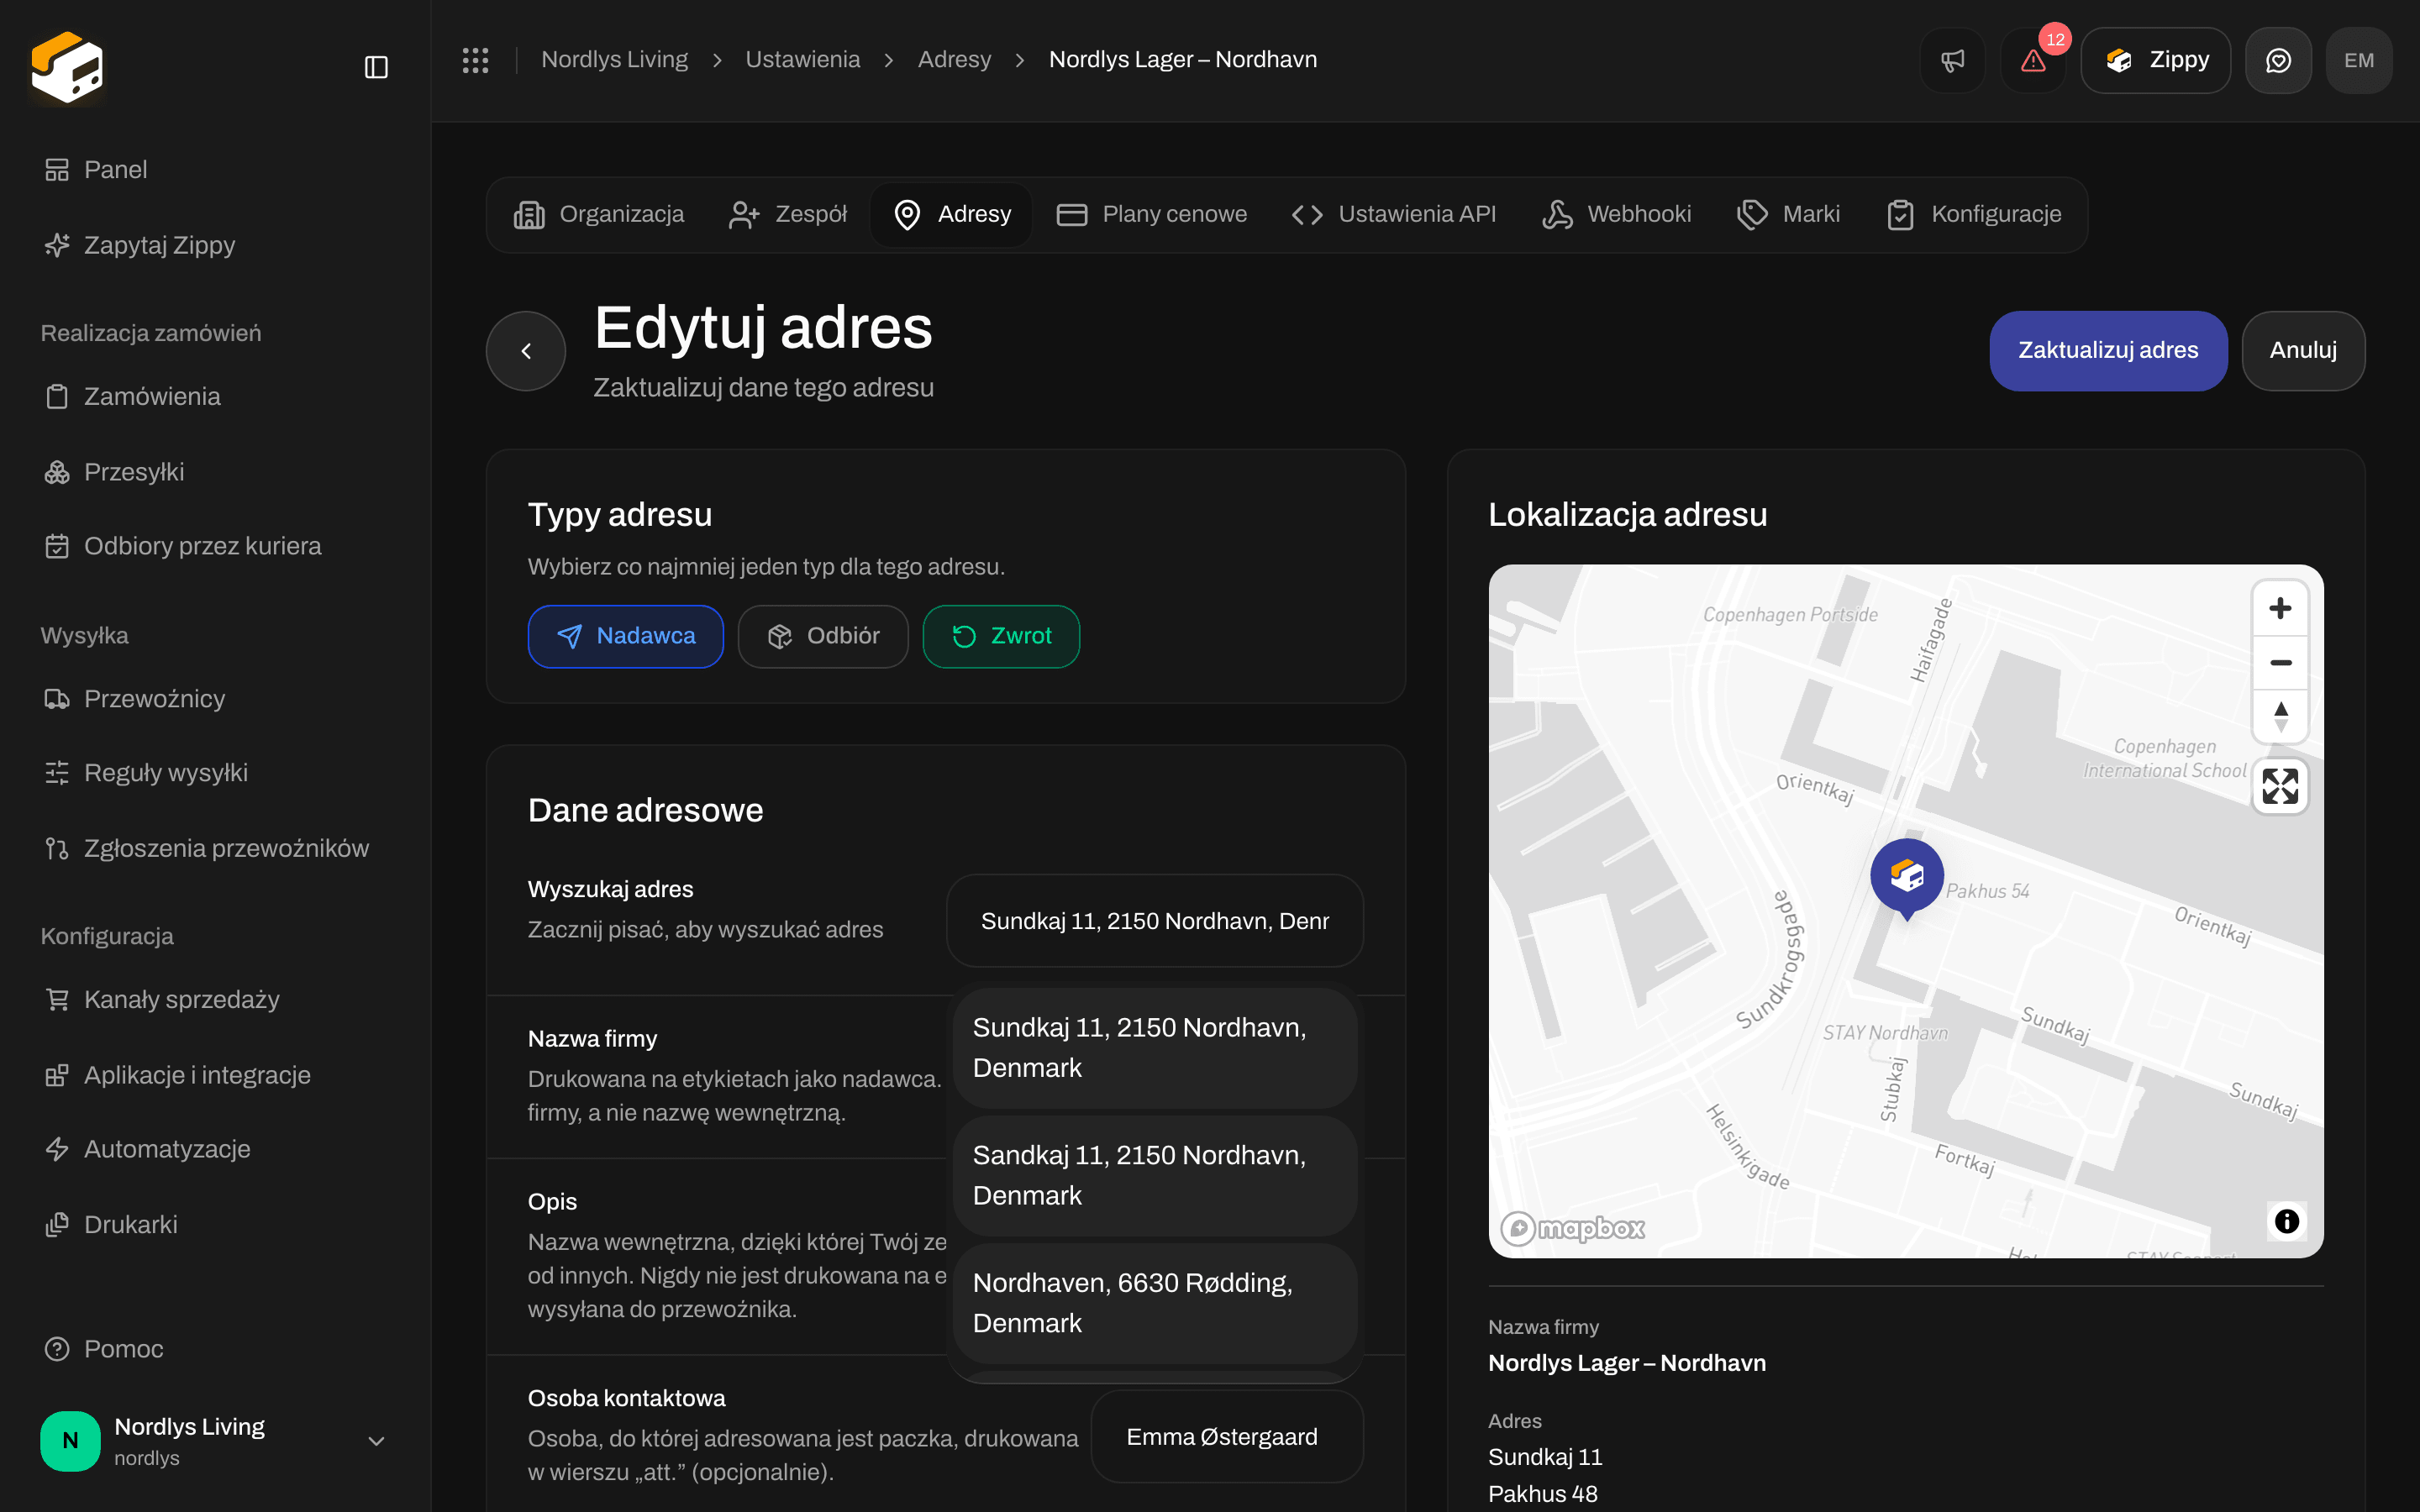Click Zaktualizuj adres button

pyautogui.click(x=2108, y=351)
